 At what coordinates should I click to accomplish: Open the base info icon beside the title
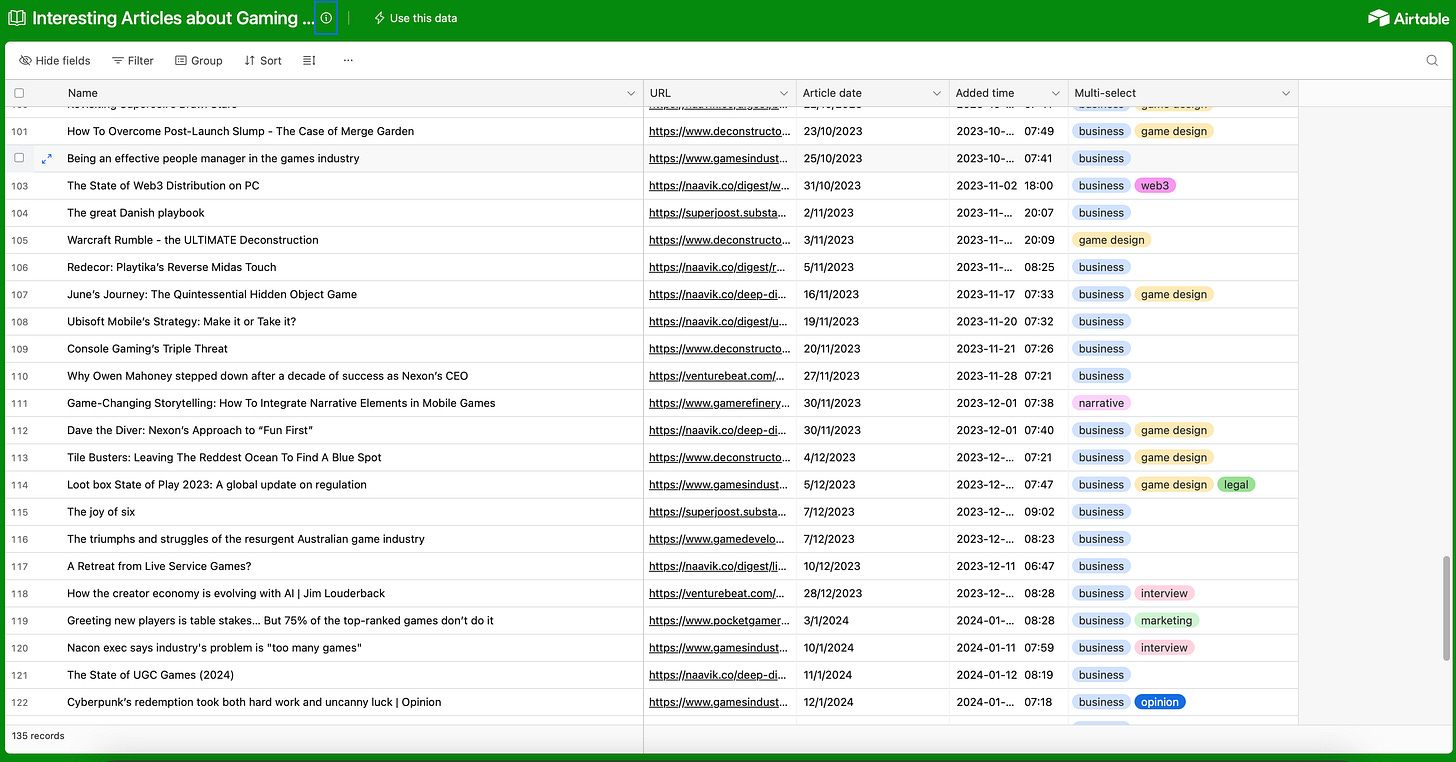[326, 18]
